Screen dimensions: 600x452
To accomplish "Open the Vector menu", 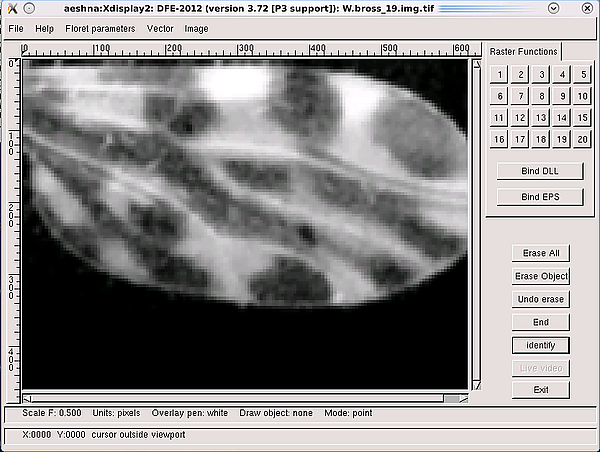I will (x=160, y=29).
